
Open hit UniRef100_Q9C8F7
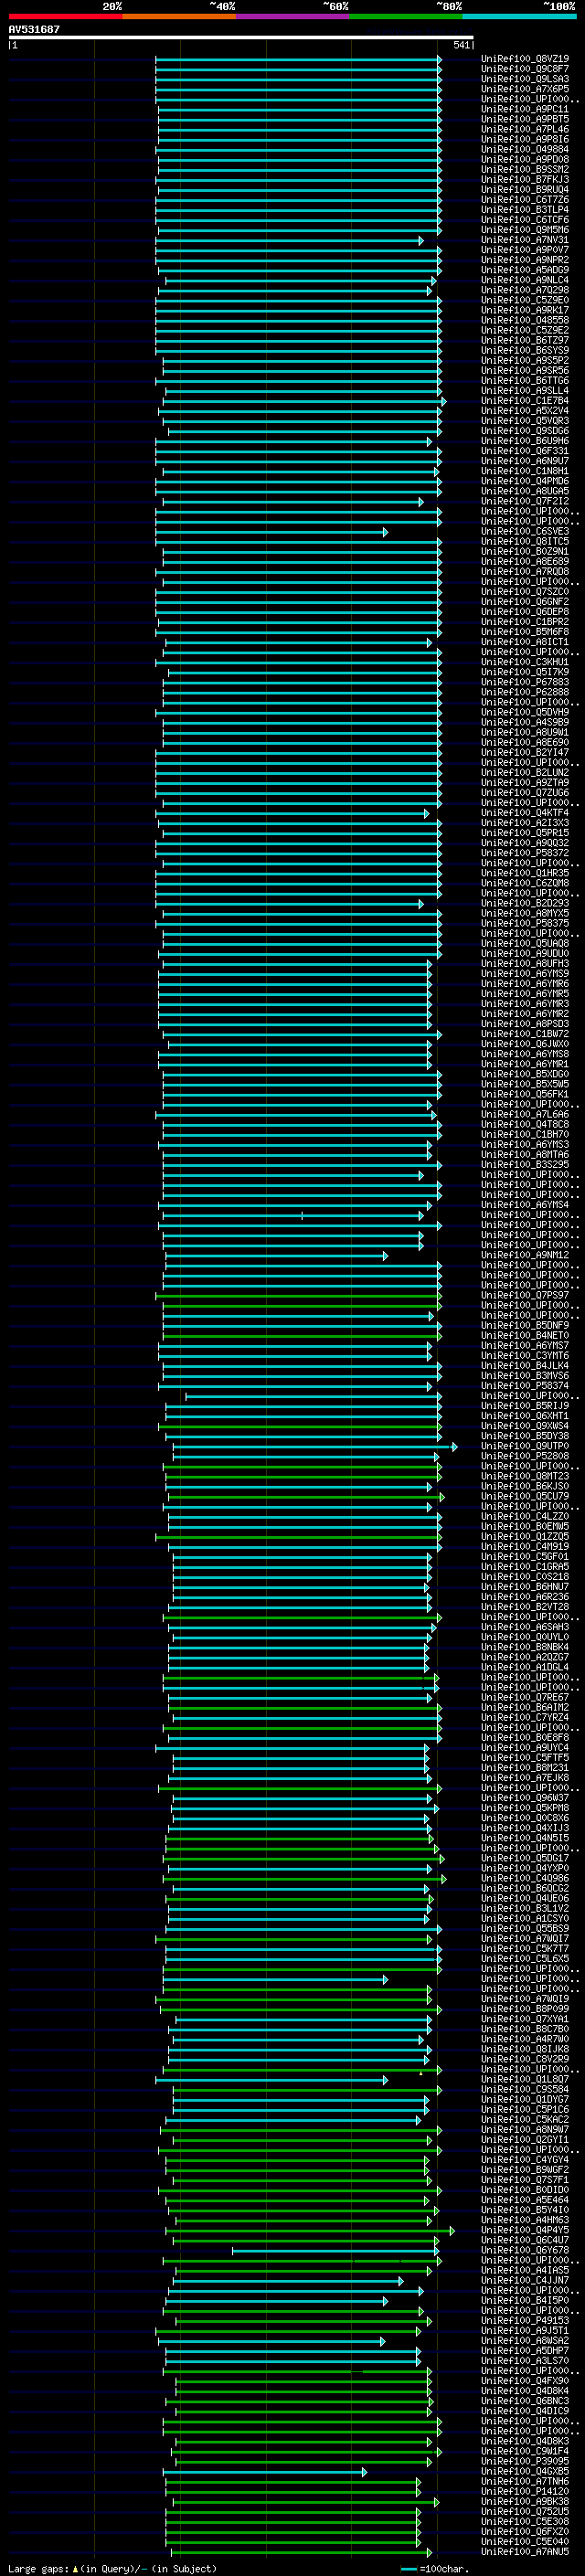point(525,69)
